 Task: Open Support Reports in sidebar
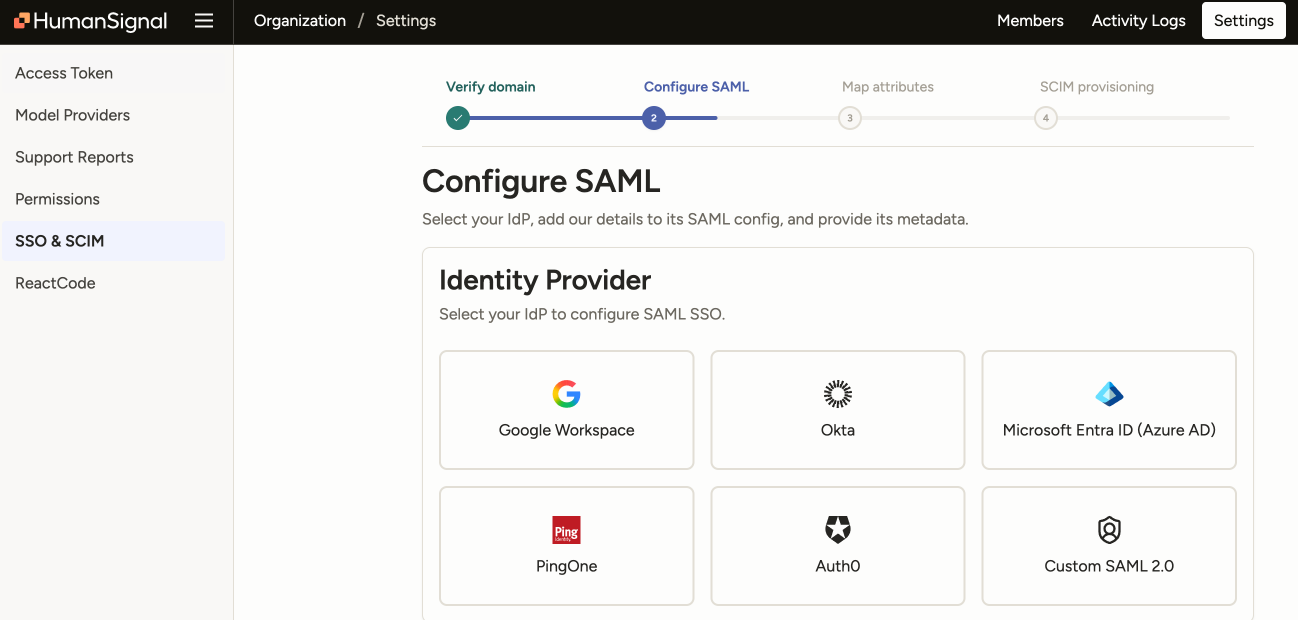click(74, 157)
